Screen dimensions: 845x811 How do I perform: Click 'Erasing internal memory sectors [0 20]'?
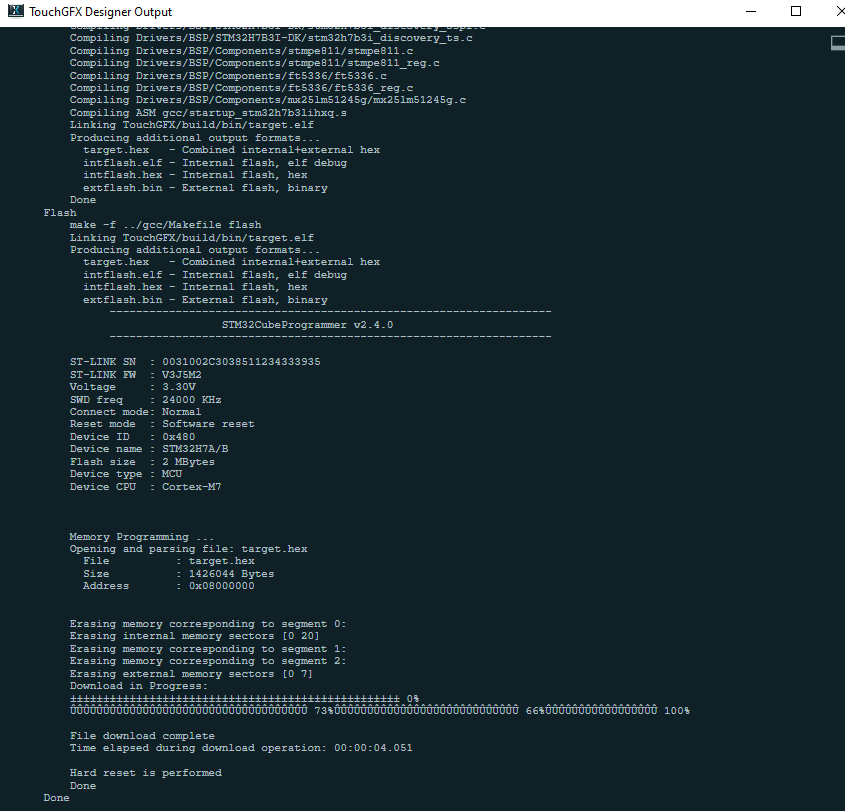point(195,636)
